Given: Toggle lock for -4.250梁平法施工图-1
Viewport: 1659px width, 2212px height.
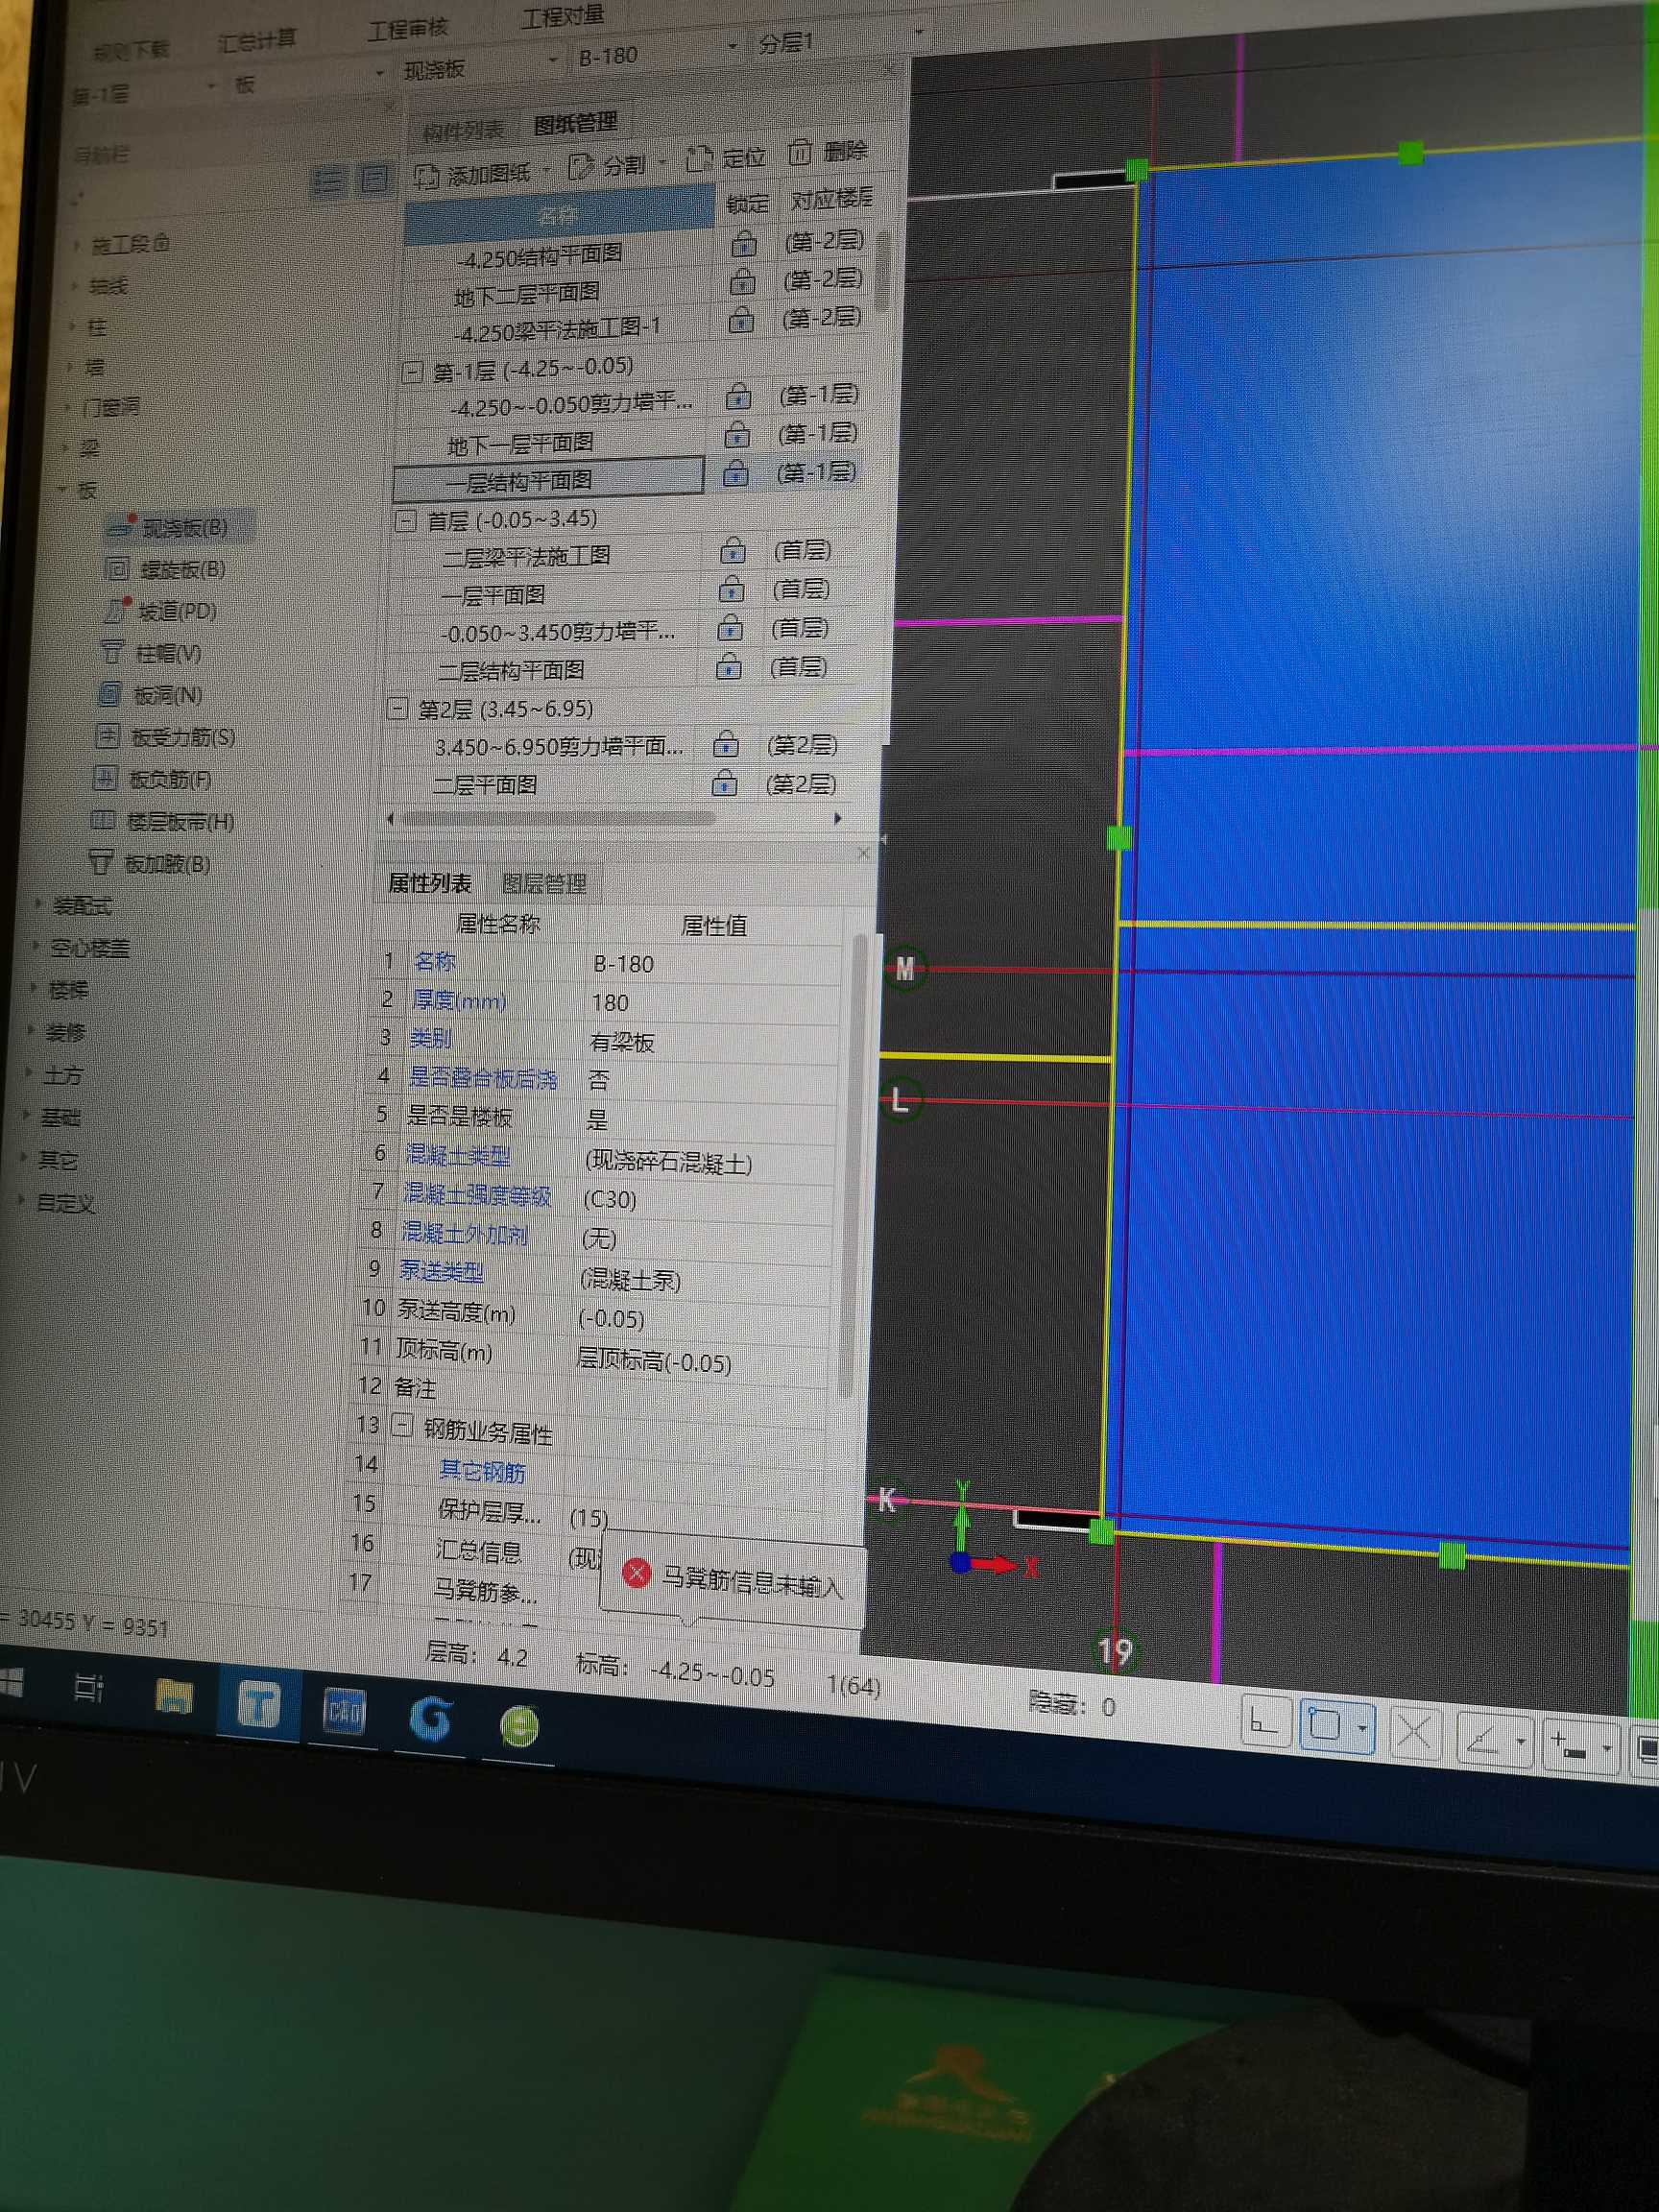Looking at the screenshot, I should click(x=740, y=319).
